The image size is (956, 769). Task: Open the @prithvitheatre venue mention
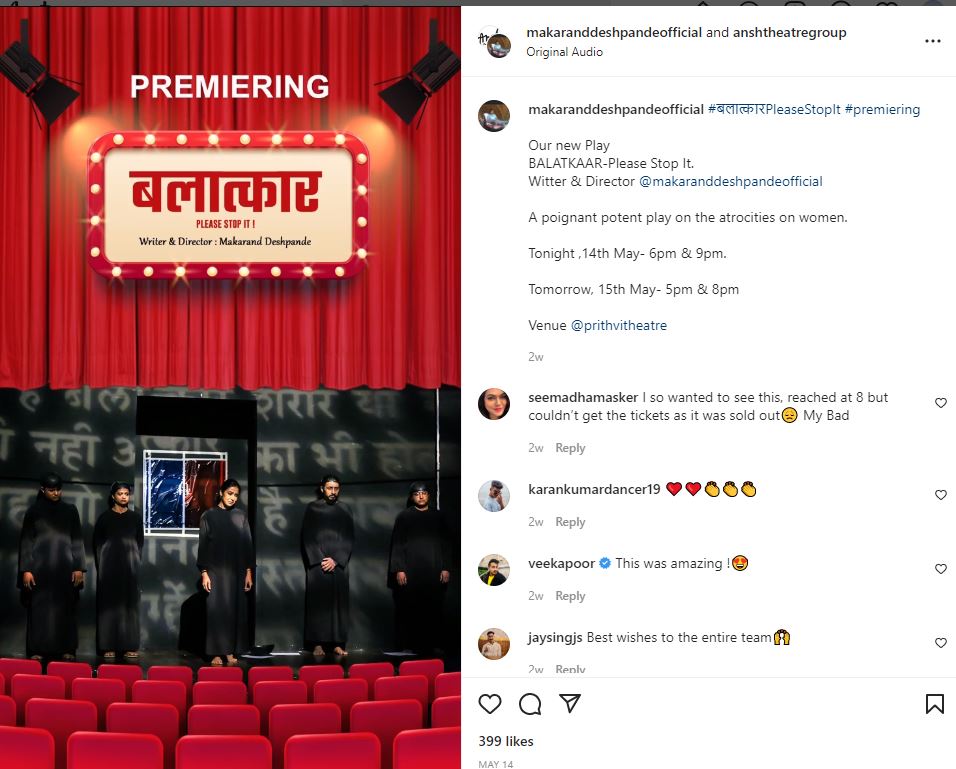(x=619, y=325)
